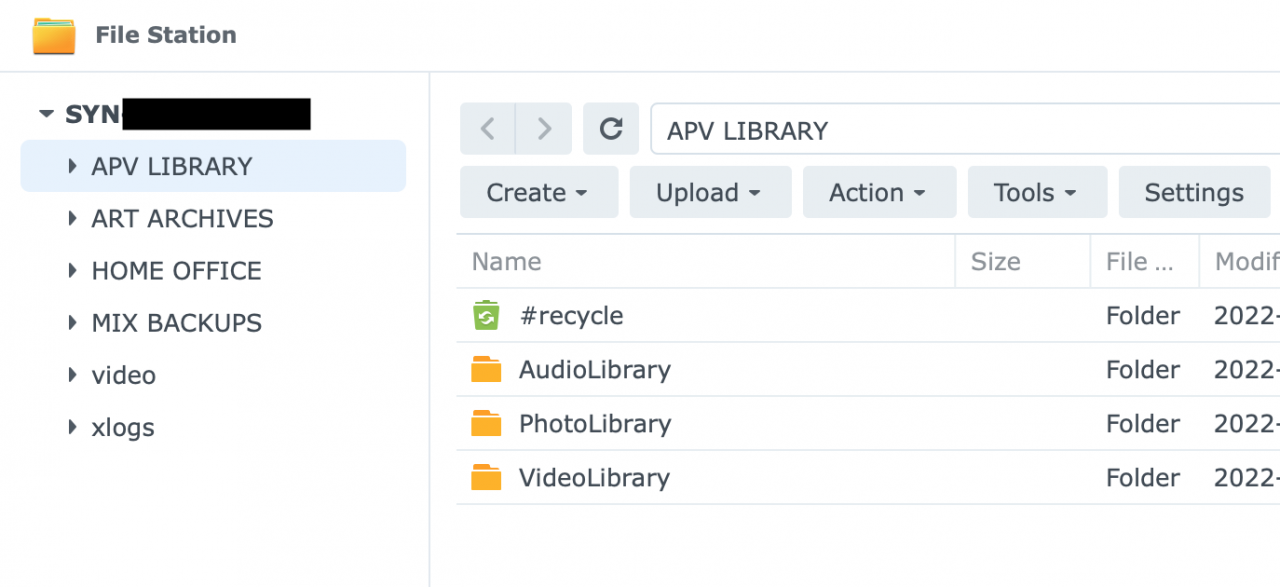
Task: Sort files by Name column header
Action: pos(507,262)
